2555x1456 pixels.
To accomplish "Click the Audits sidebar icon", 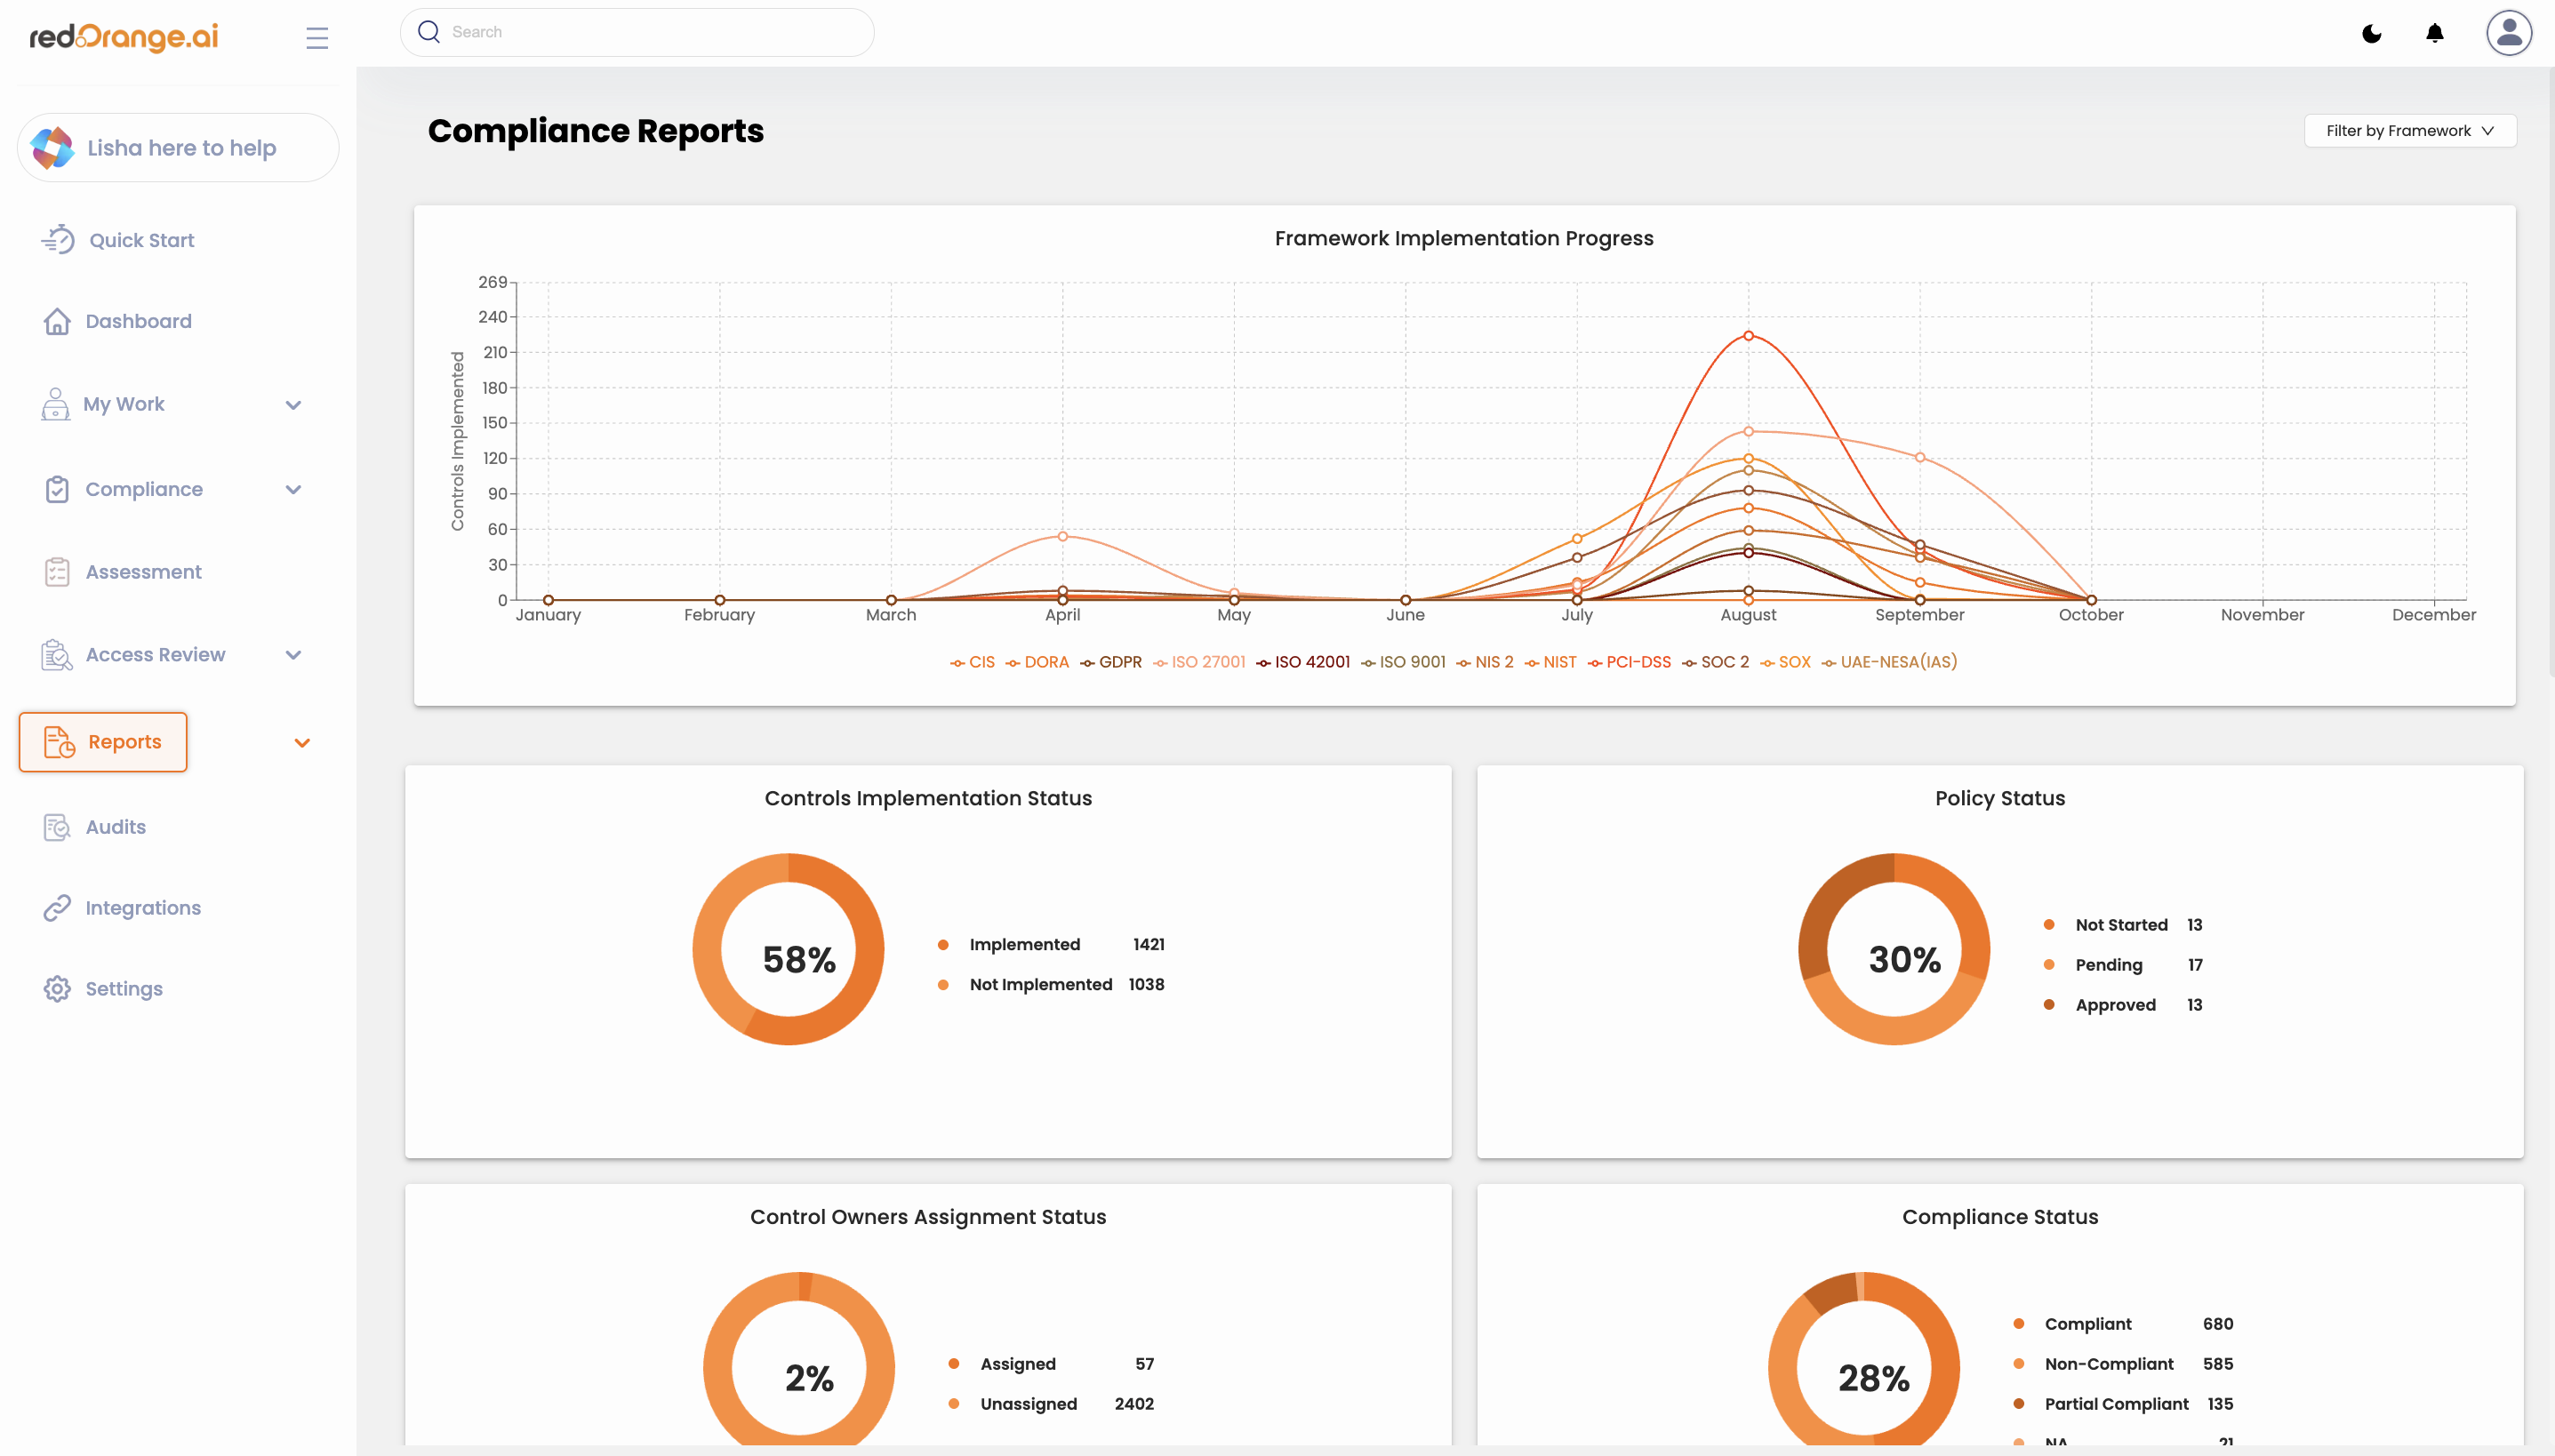I will click(x=57, y=827).
